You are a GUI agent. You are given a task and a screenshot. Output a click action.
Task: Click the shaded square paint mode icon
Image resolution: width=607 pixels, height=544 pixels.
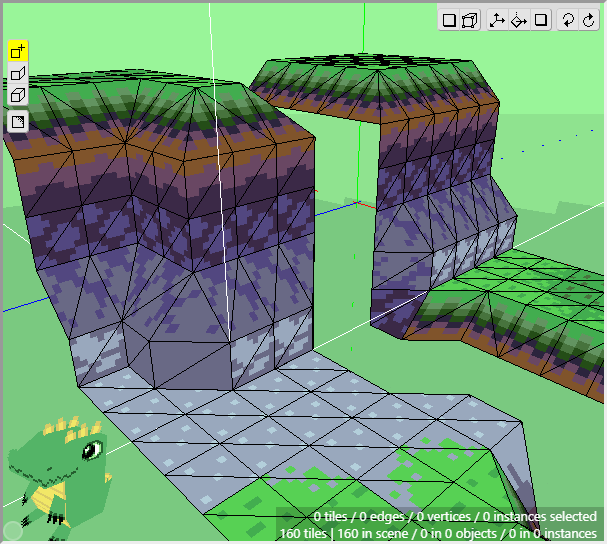point(18,121)
